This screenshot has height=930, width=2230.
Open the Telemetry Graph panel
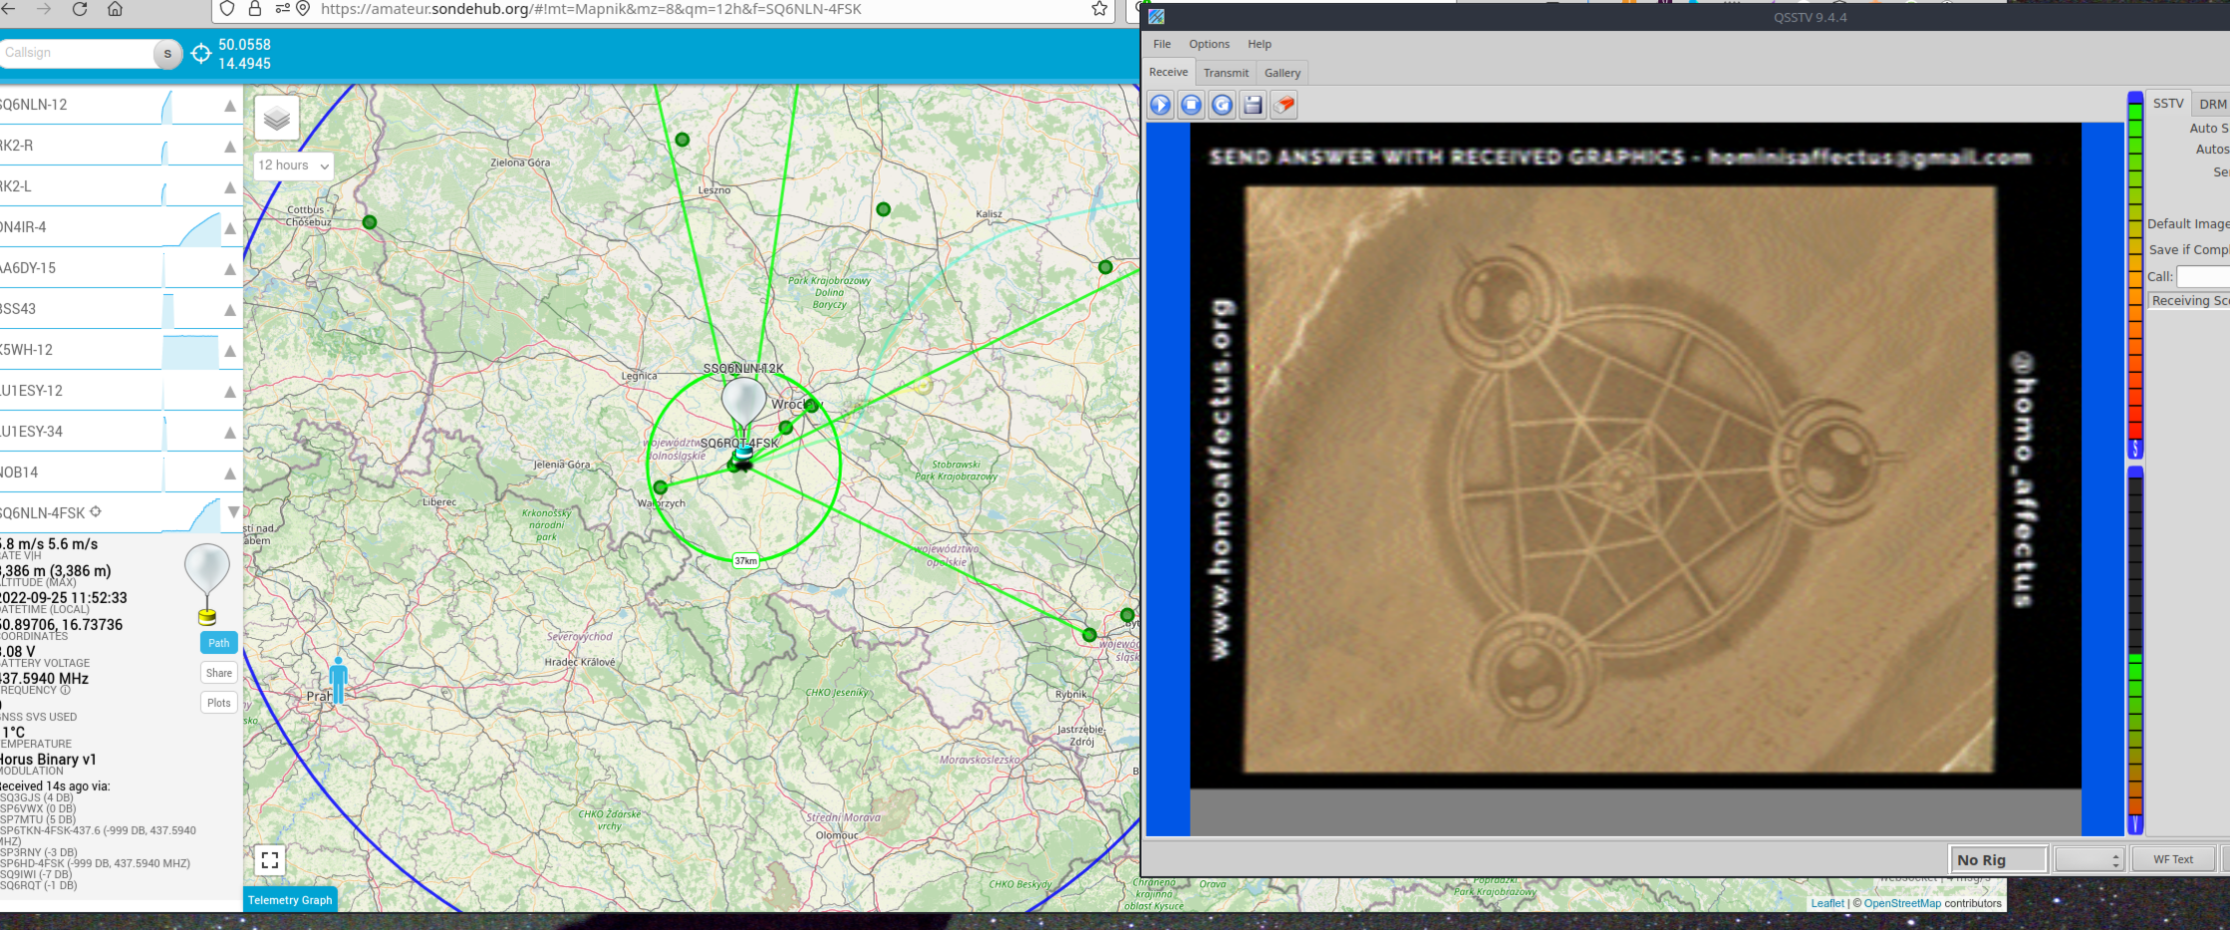pyautogui.click(x=290, y=900)
